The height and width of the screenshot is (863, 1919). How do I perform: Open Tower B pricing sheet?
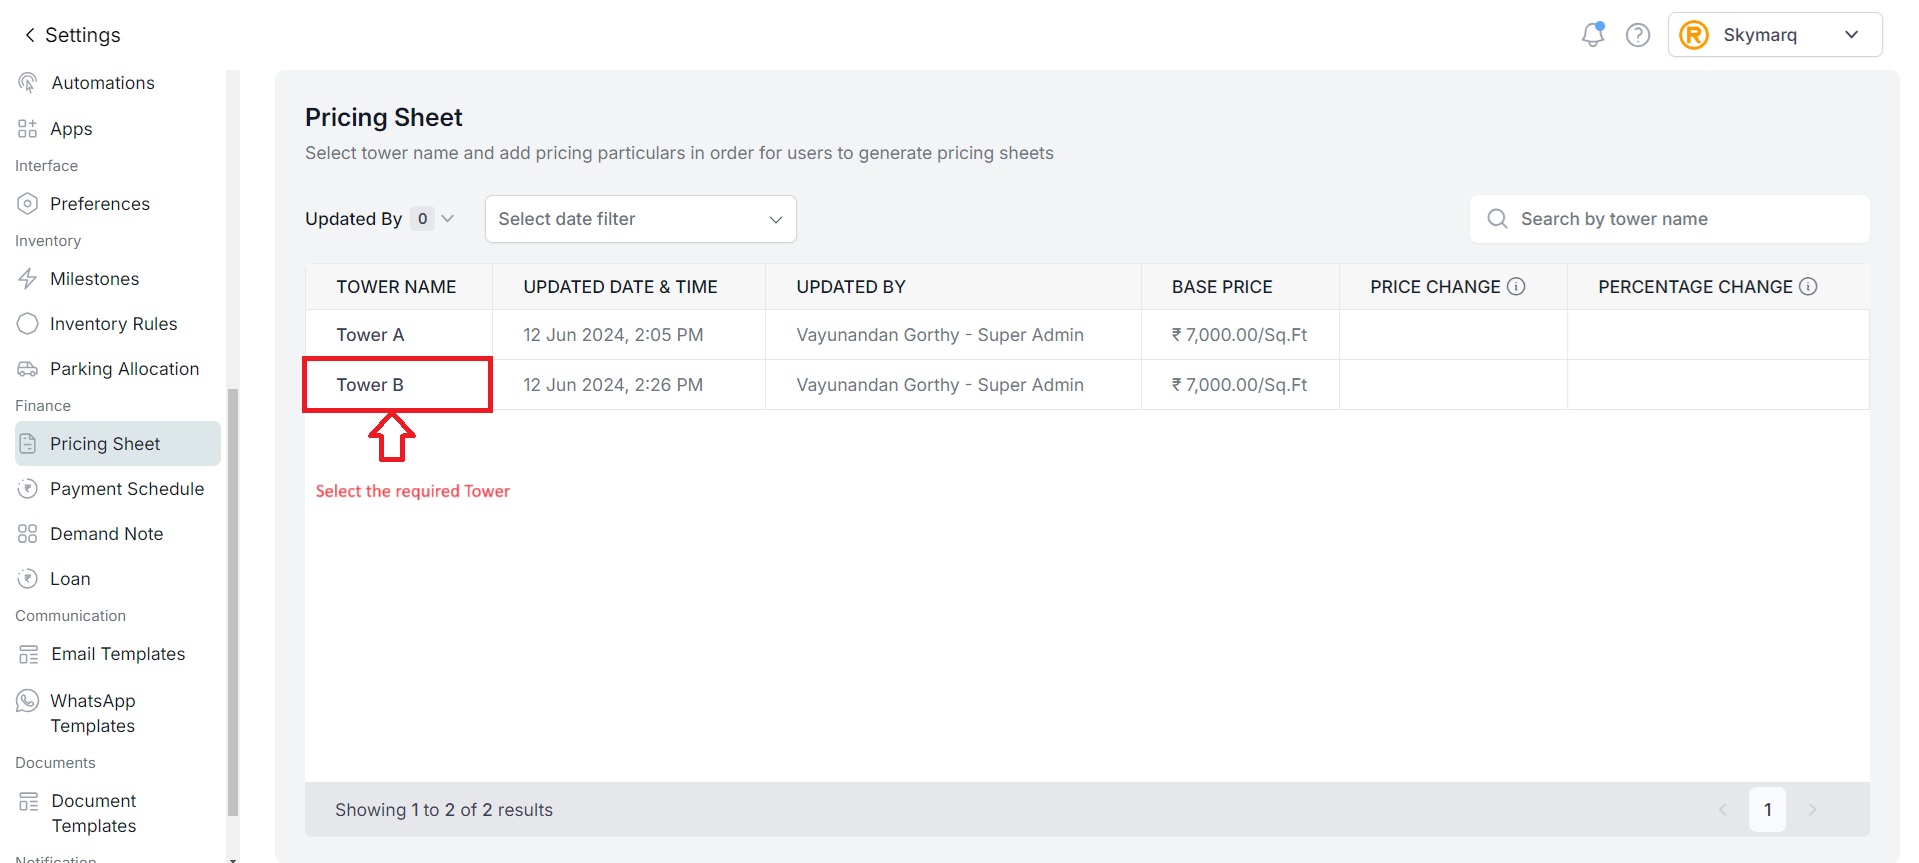coord(370,385)
